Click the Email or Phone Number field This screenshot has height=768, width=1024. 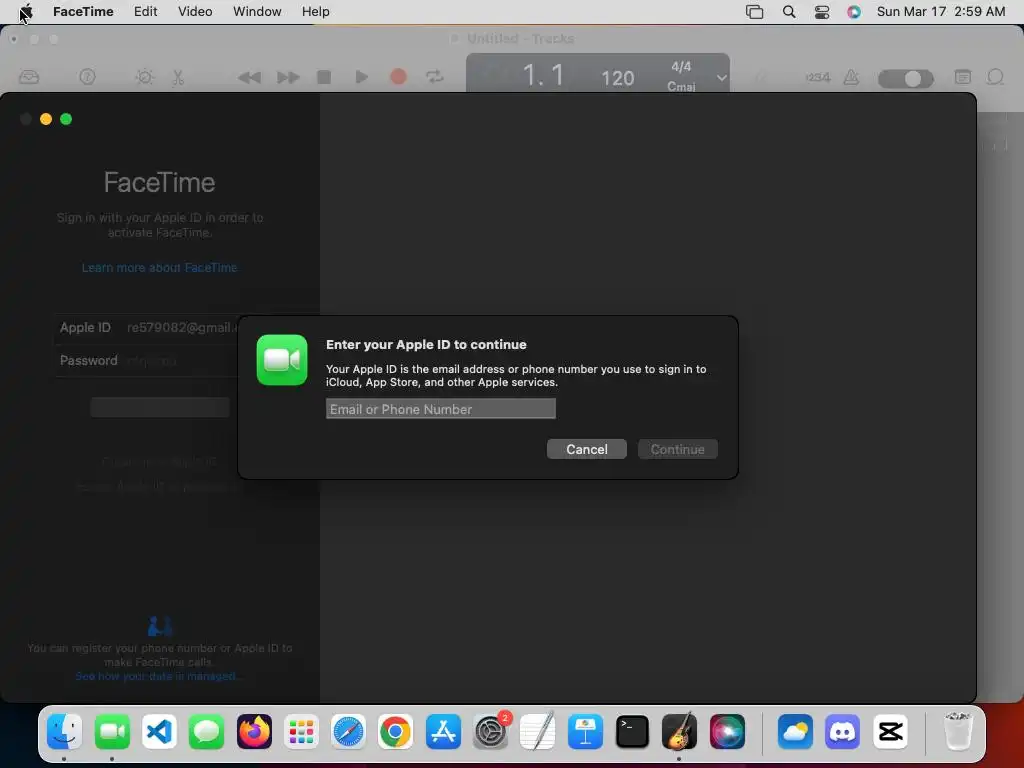441,409
